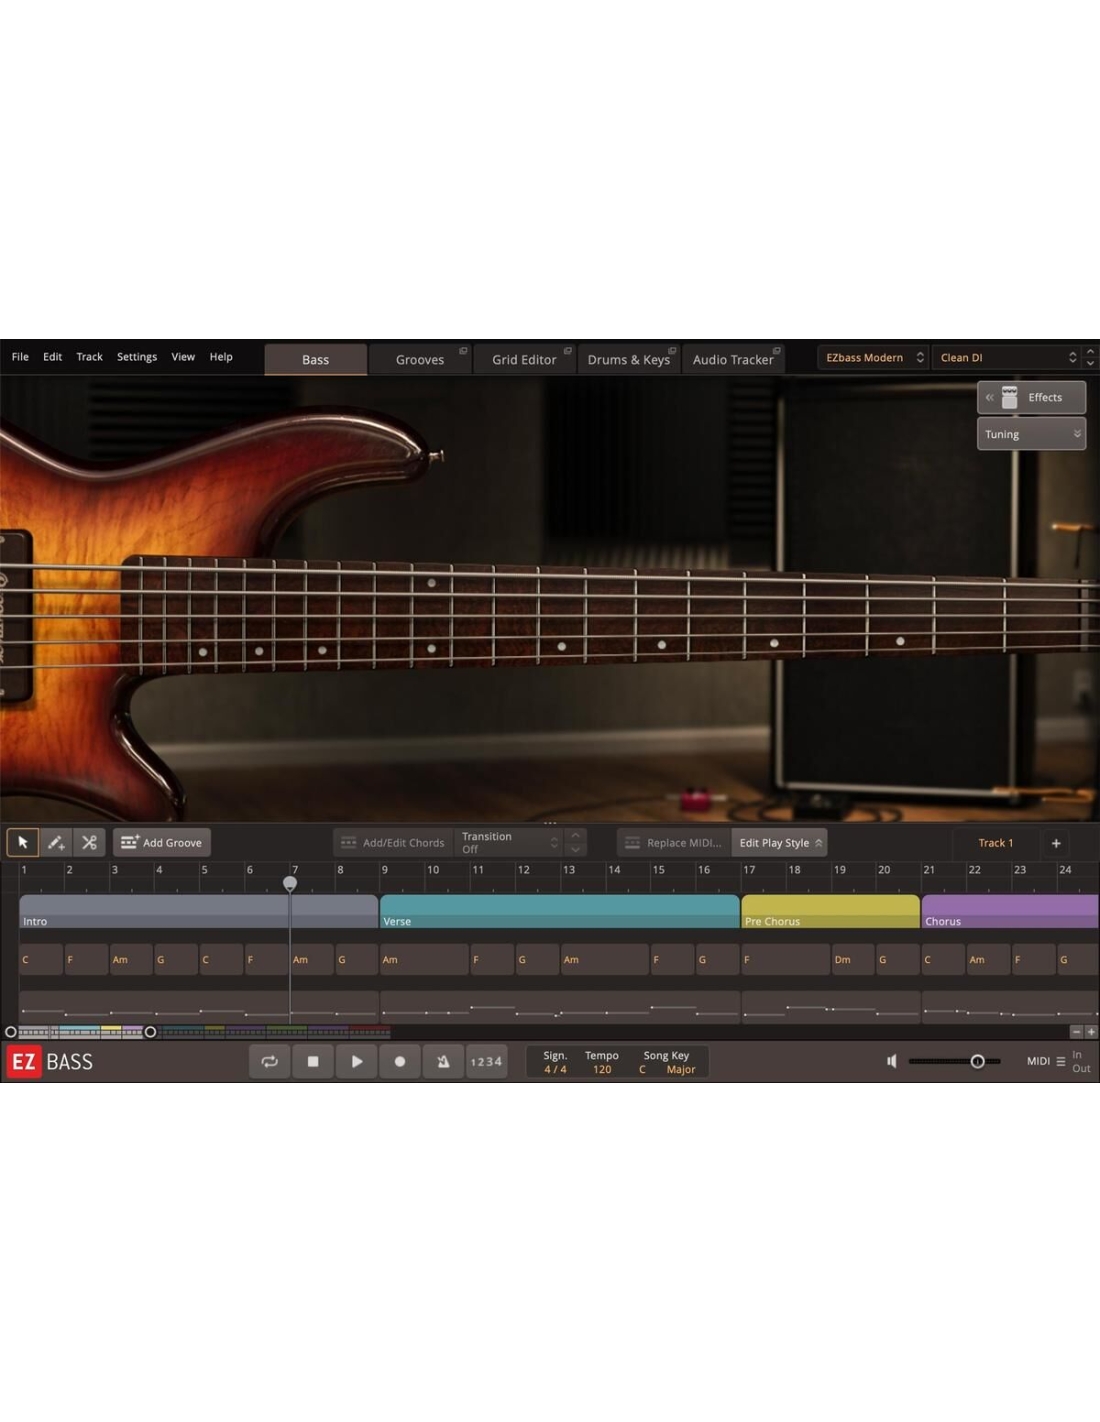Click right handle of song overview scrollbar

point(150,1032)
